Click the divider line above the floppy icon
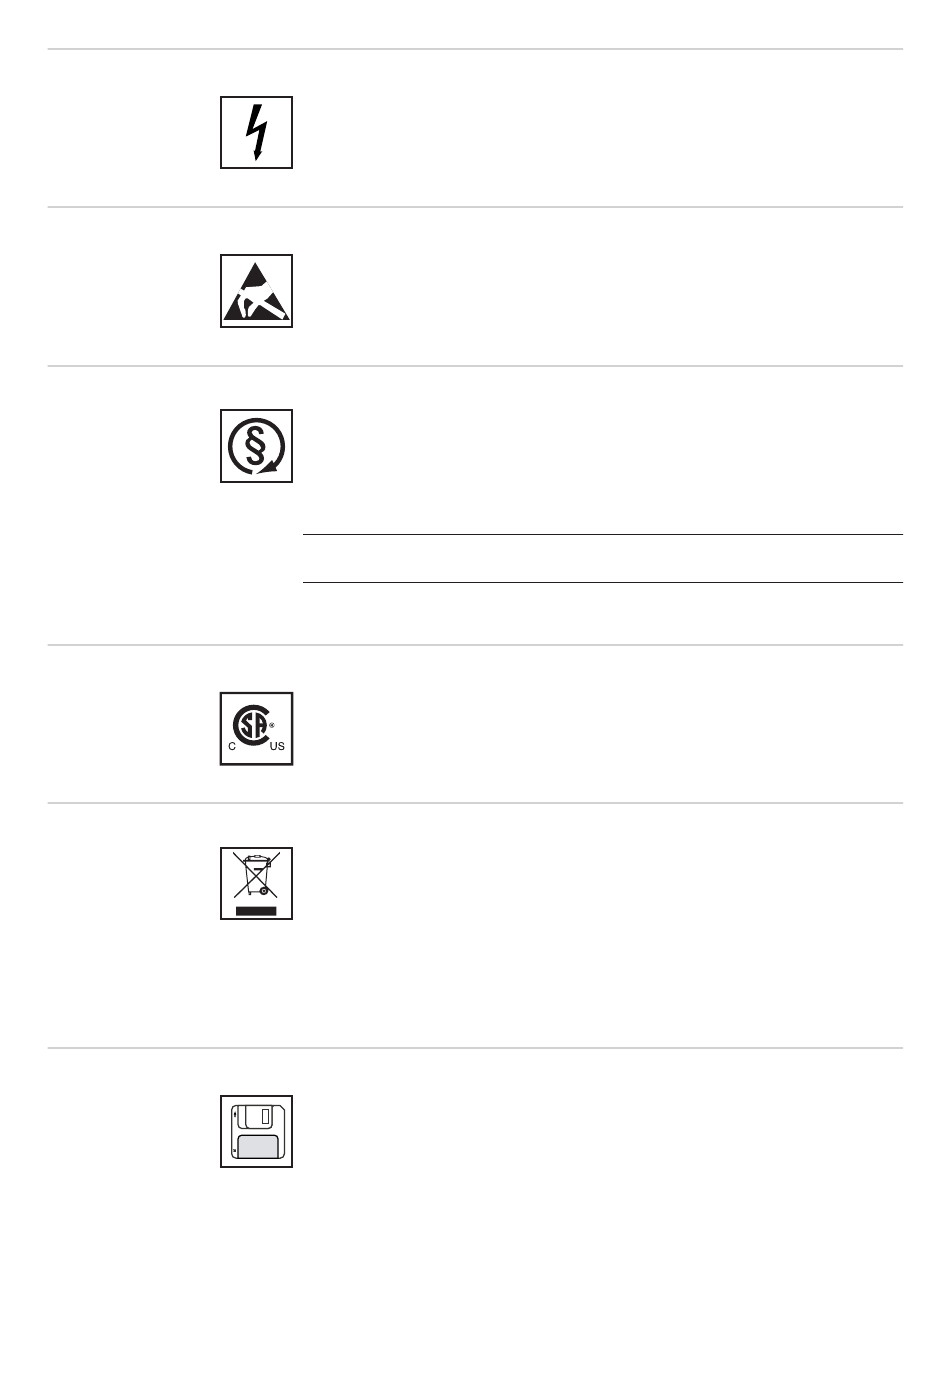Image resolution: width=950 pixels, height=1378 pixels. coord(476,1048)
